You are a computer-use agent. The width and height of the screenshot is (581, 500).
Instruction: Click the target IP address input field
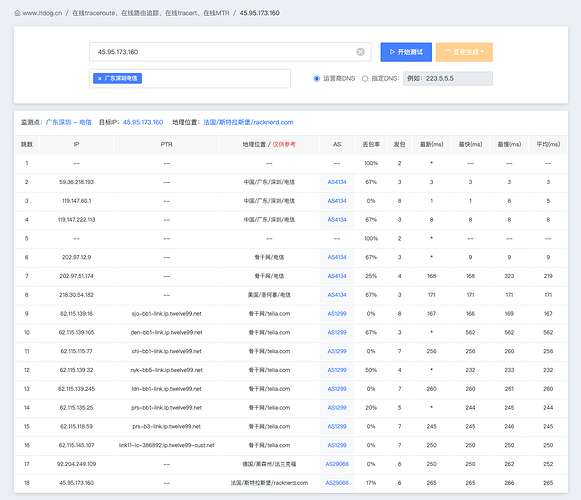coord(230,52)
